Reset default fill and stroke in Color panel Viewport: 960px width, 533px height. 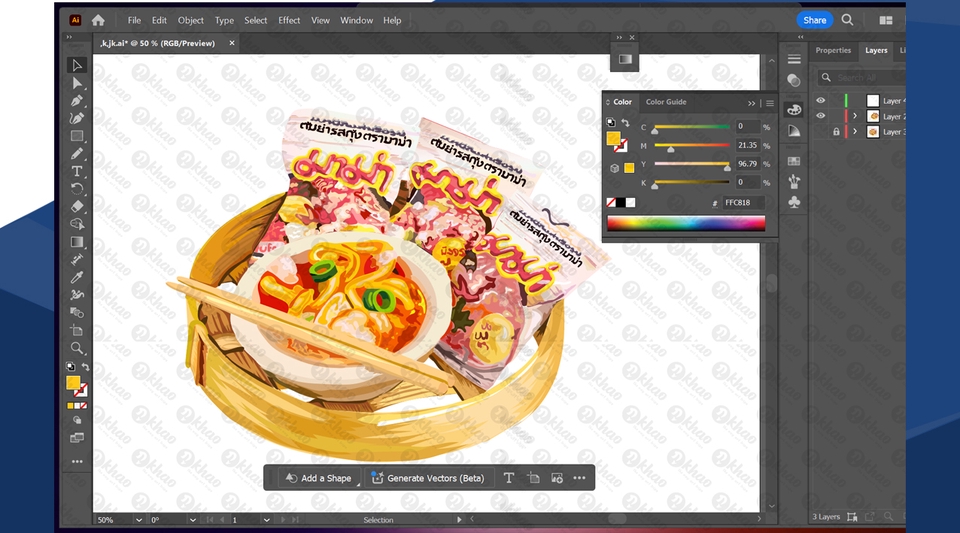coord(611,122)
